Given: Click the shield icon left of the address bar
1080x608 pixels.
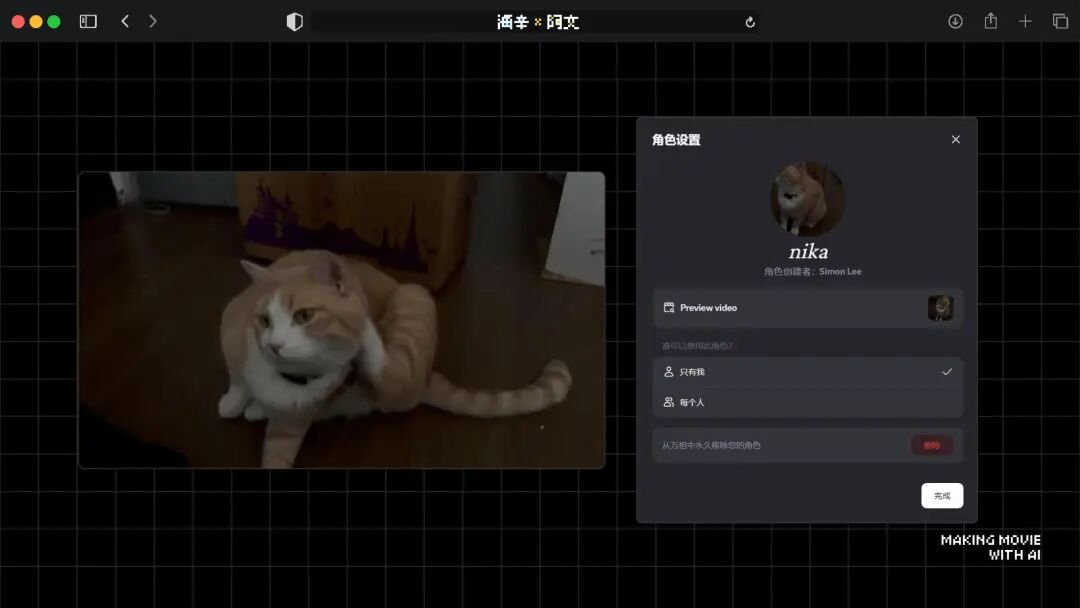Looking at the screenshot, I should (x=294, y=21).
